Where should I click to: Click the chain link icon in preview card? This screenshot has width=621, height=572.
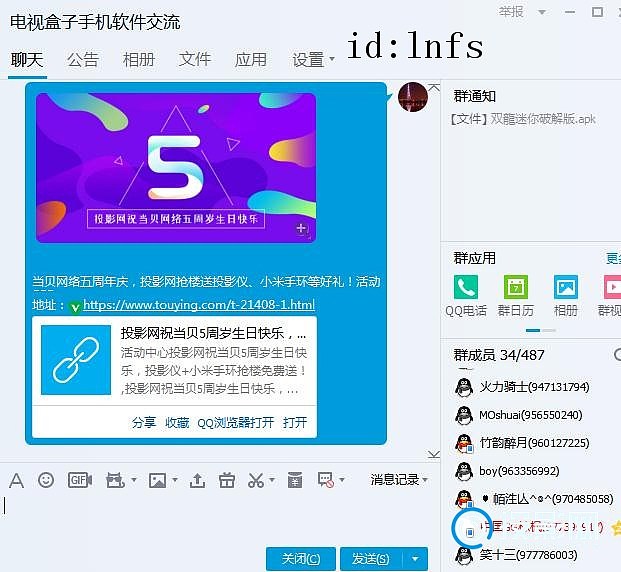(x=76, y=360)
